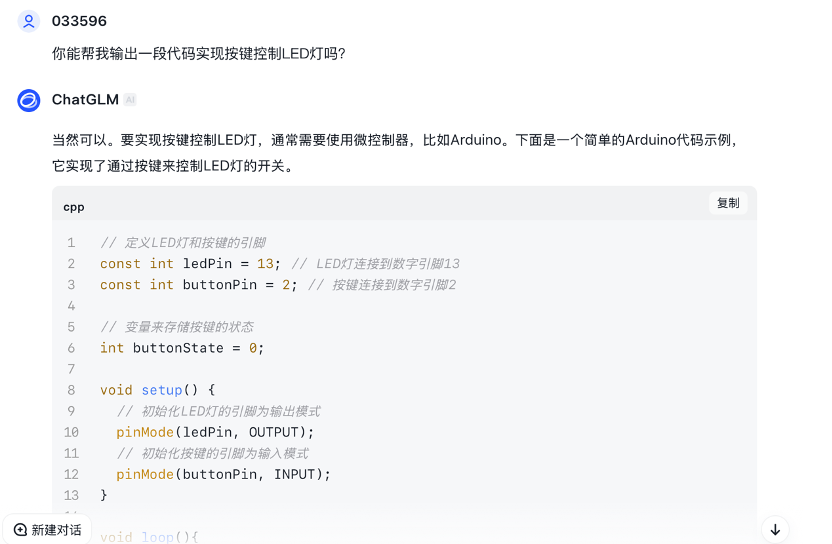This screenshot has width=832, height=544.
Task: Click code line number 1
Action: (x=71, y=243)
